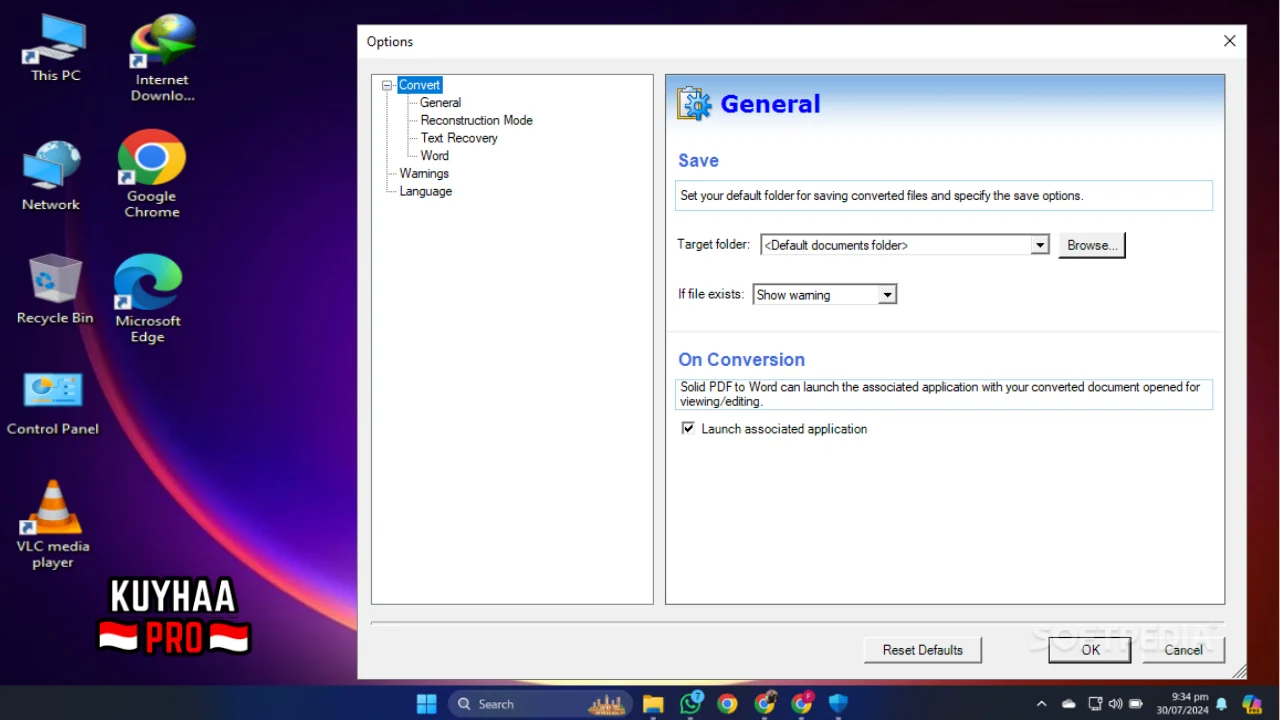Open Language options page
Image resolution: width=1280 pixels, height=720 pixels.
point(426,192)
